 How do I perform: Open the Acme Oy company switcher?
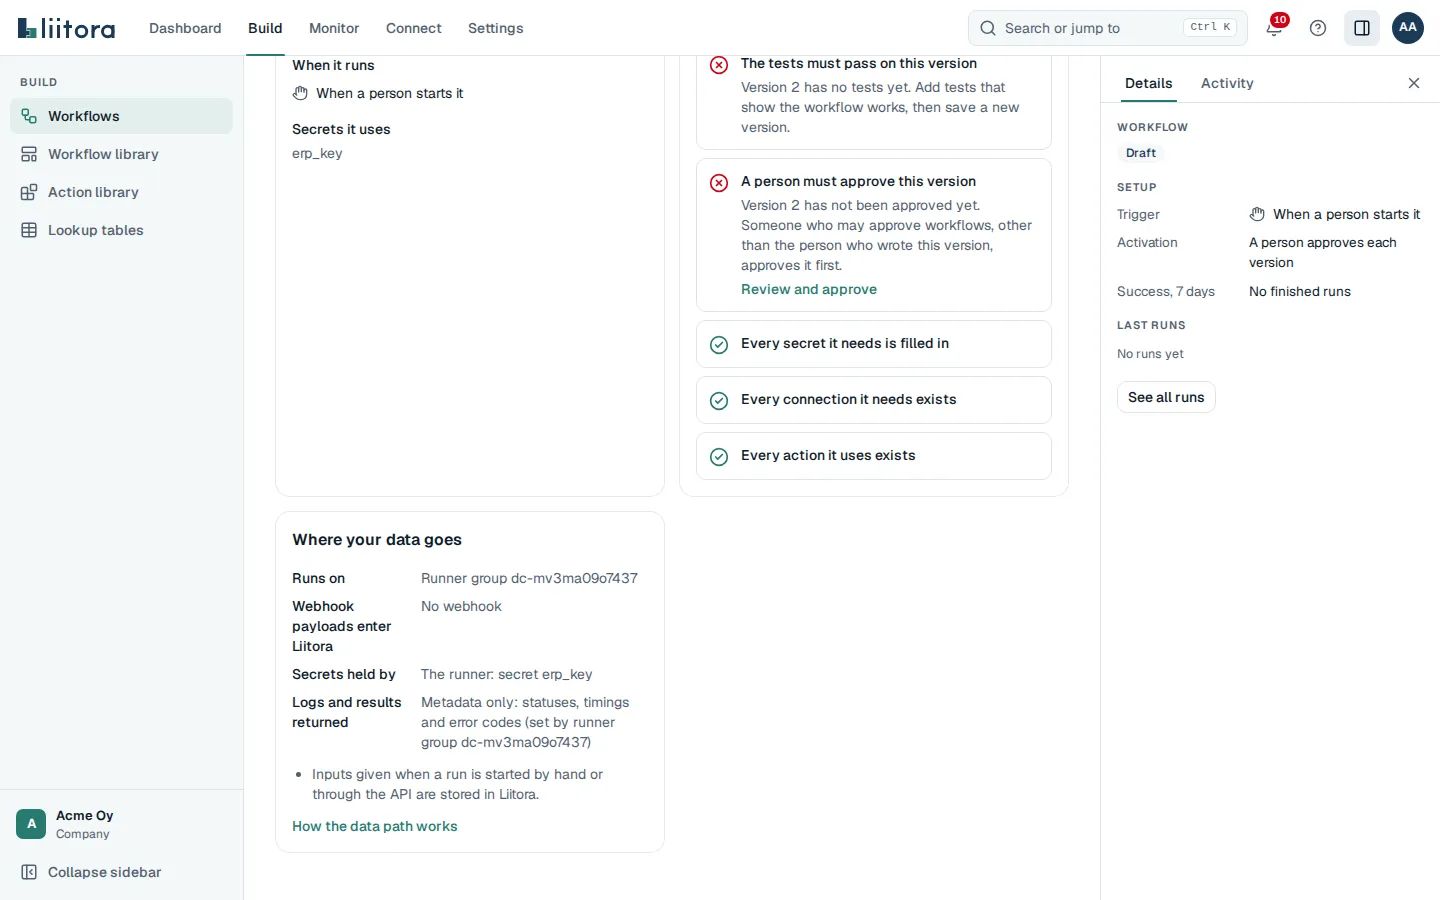click(121, 824)
